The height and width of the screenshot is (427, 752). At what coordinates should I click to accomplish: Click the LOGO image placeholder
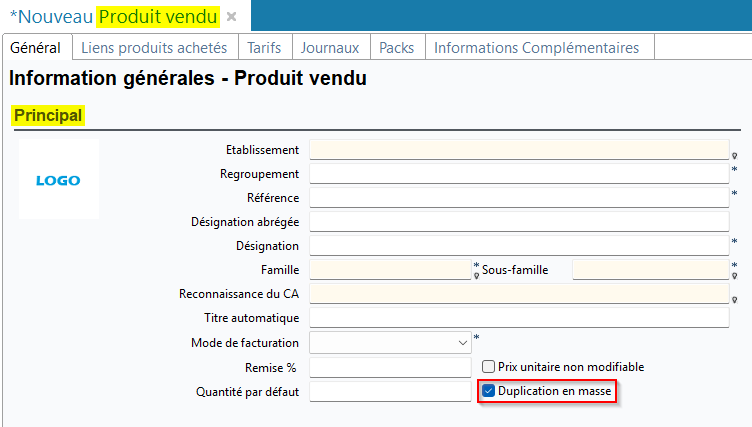tap(58, 181)
